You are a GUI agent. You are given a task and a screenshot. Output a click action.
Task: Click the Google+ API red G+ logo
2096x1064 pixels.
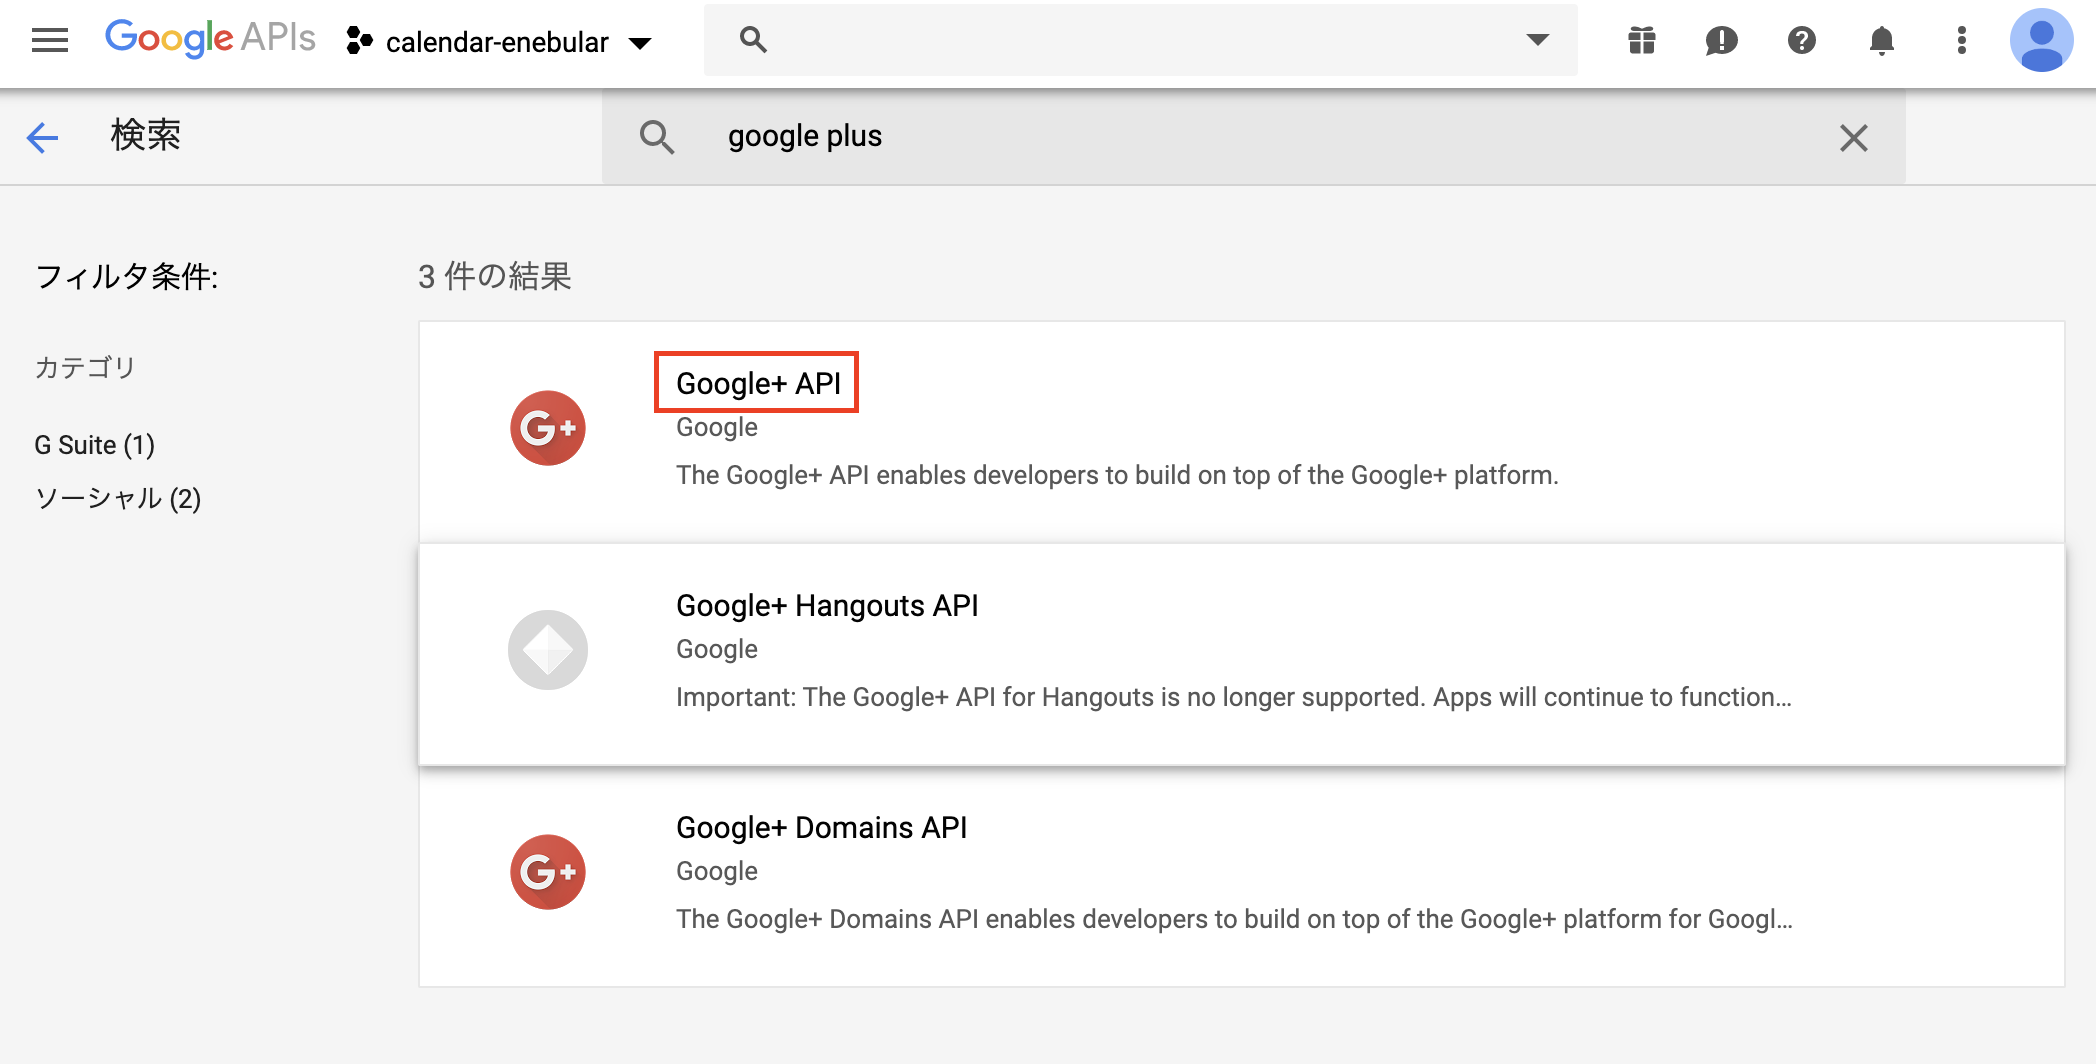[x=548, y=428]
